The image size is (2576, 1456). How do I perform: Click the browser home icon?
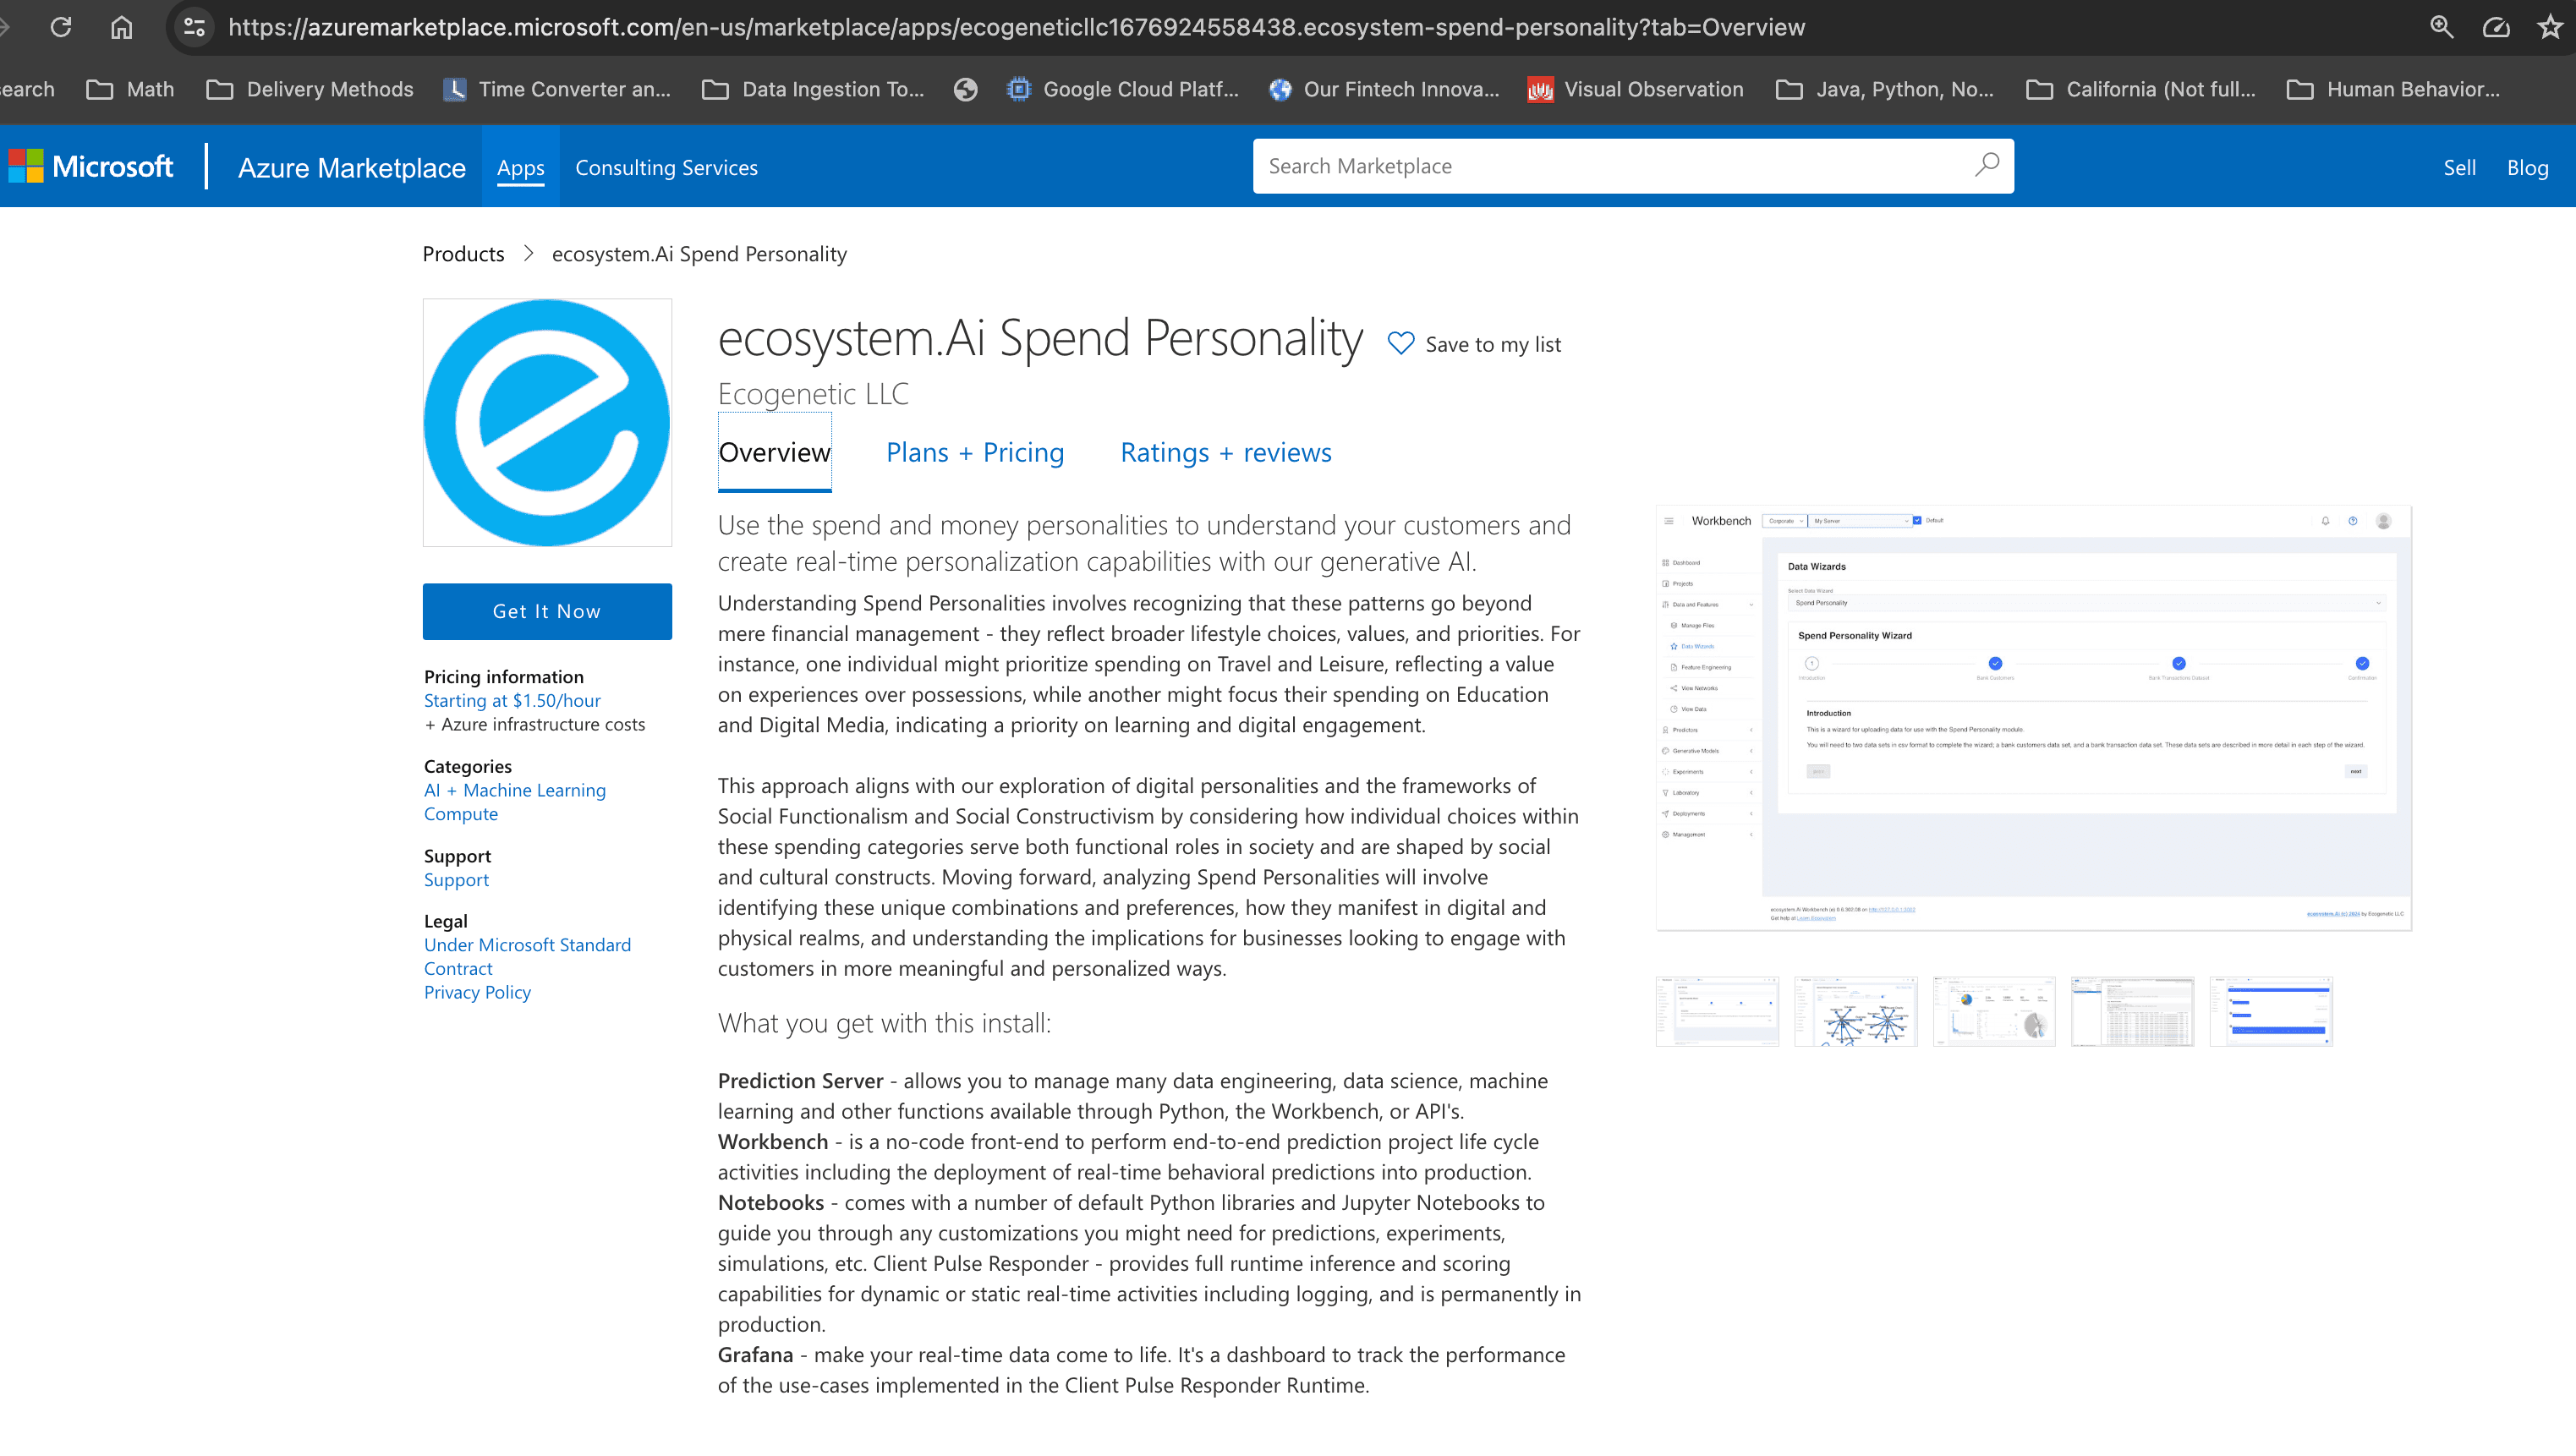click(121, 27)
